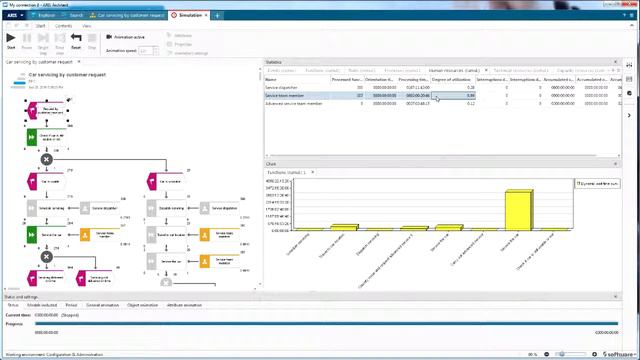Image resolution: width=640 pixels, height=360 pixels.
Task: Open the Contents ribbon tab
Action: coord(63,26)
